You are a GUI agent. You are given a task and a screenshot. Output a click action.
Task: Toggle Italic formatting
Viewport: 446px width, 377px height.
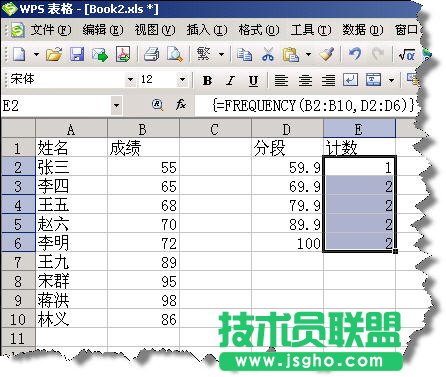tap(230, 80)
